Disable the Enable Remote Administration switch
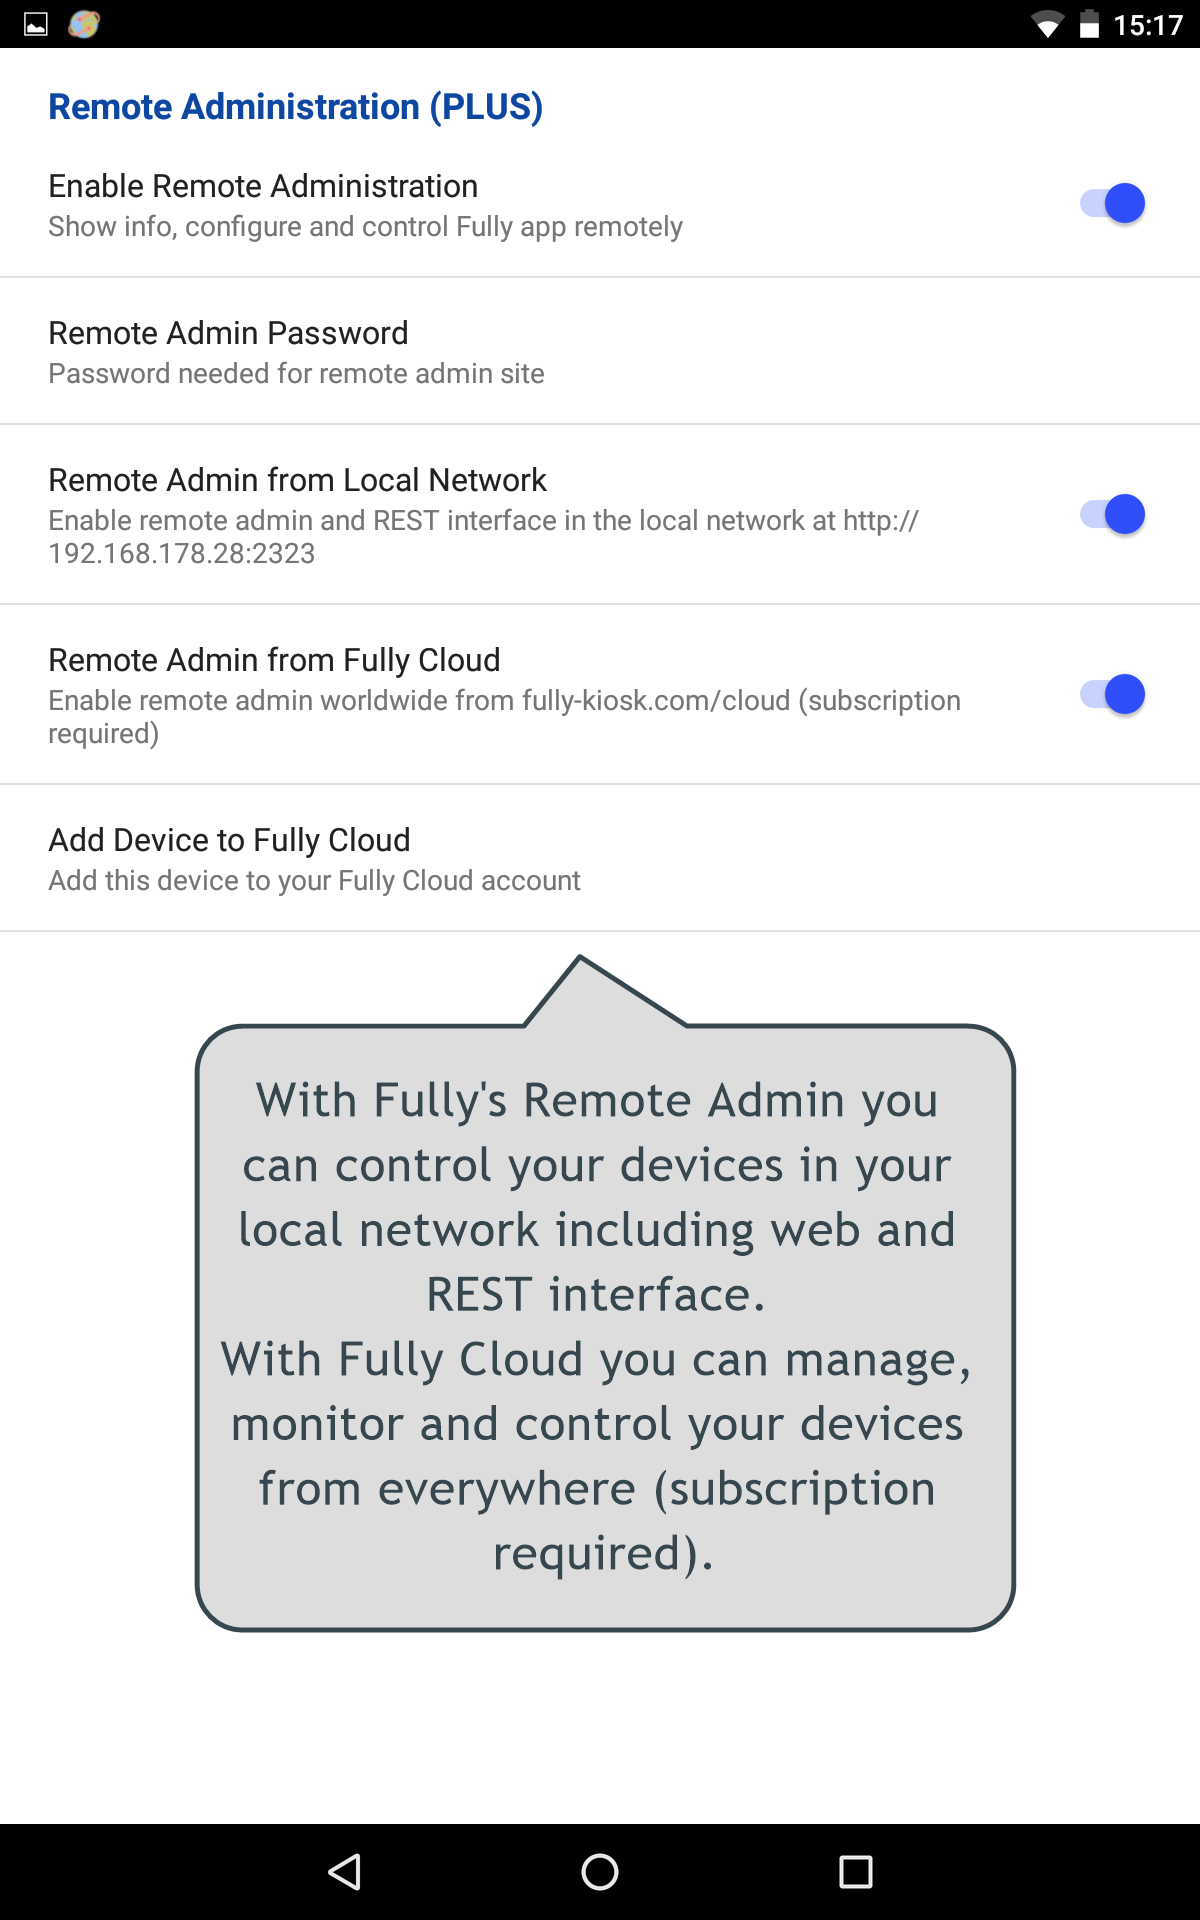Screen dimensions: 1200x1920 (x=1112, y=204)
